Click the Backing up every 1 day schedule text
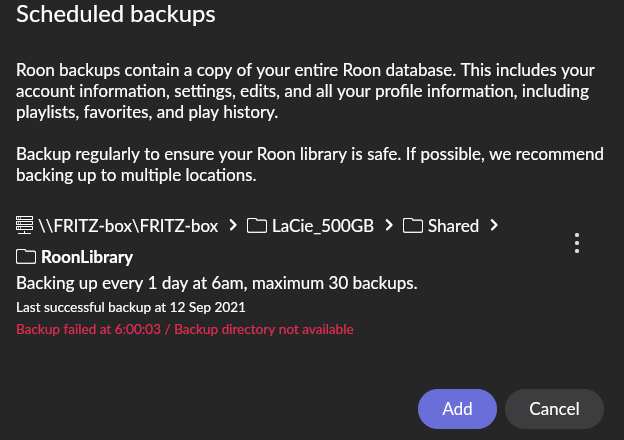Viewport: 624px width, 440px height. 217,283
